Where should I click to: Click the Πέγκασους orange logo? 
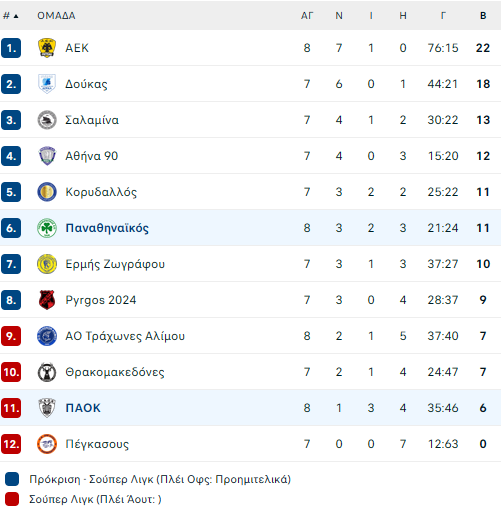pyautogui.click(x=47, y=444)
